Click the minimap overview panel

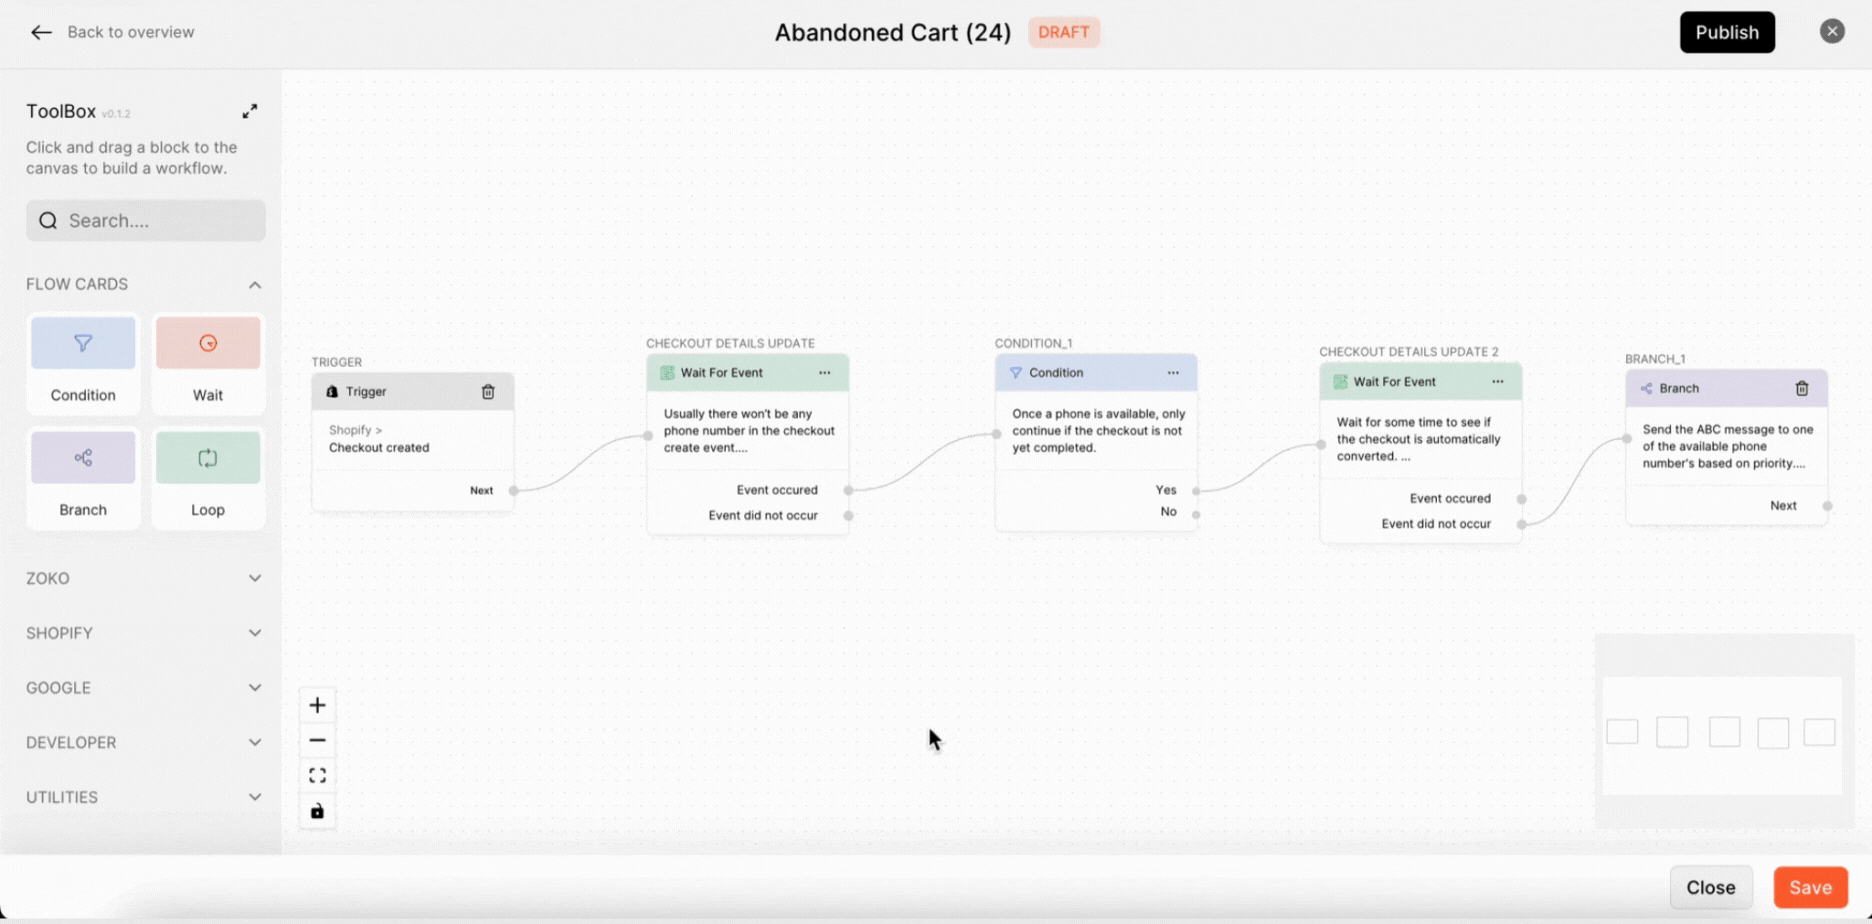click(x=1724, y=731)
